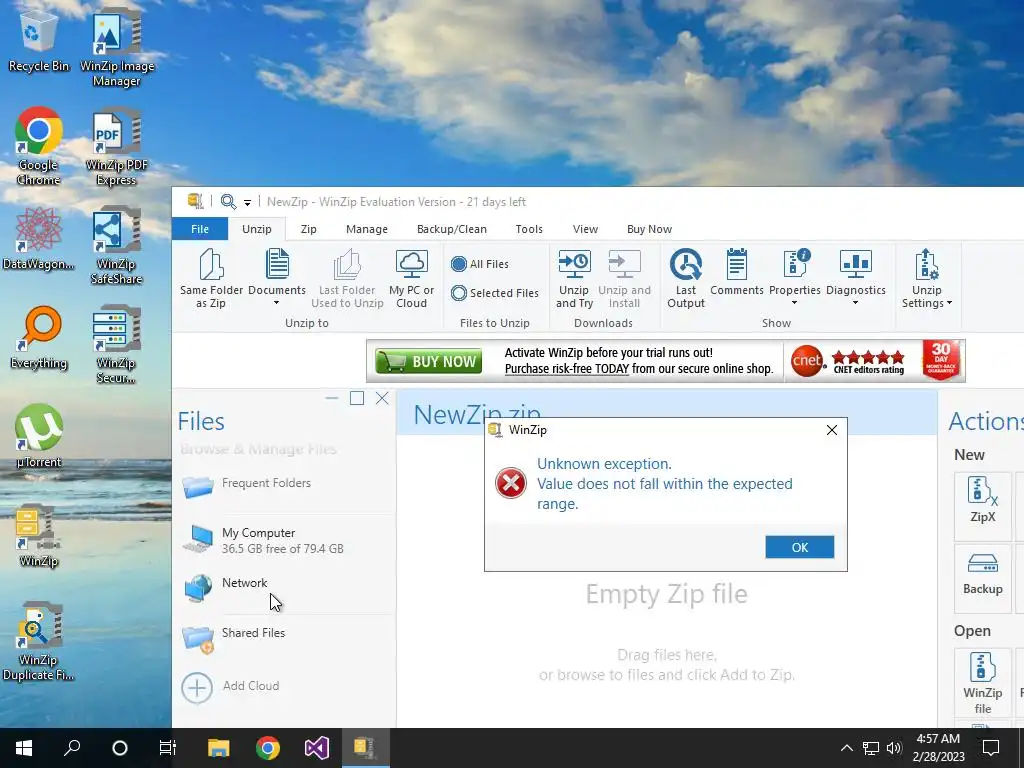Open the Diagnostics icon
1024x768 pixels.
click(x=856, y=263)
